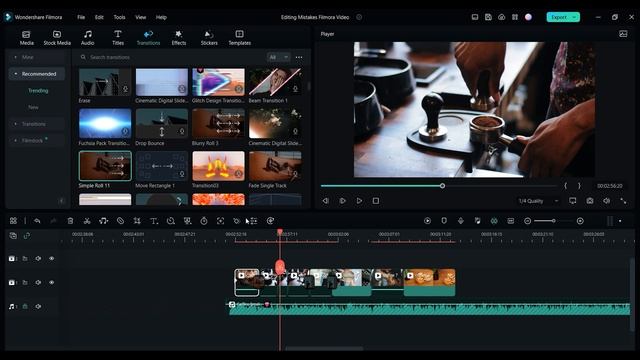Click the player progress slider handle
640x360 pixels.
pos(442,186)
